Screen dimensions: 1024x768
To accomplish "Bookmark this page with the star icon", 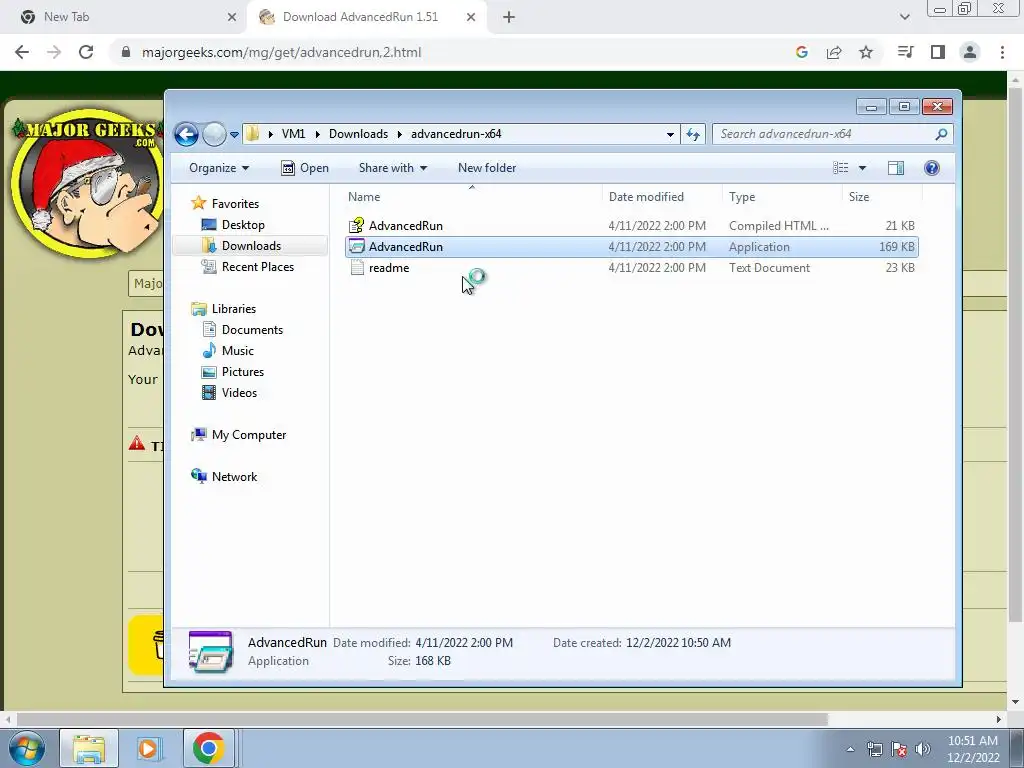I will [x=866, y=52].
